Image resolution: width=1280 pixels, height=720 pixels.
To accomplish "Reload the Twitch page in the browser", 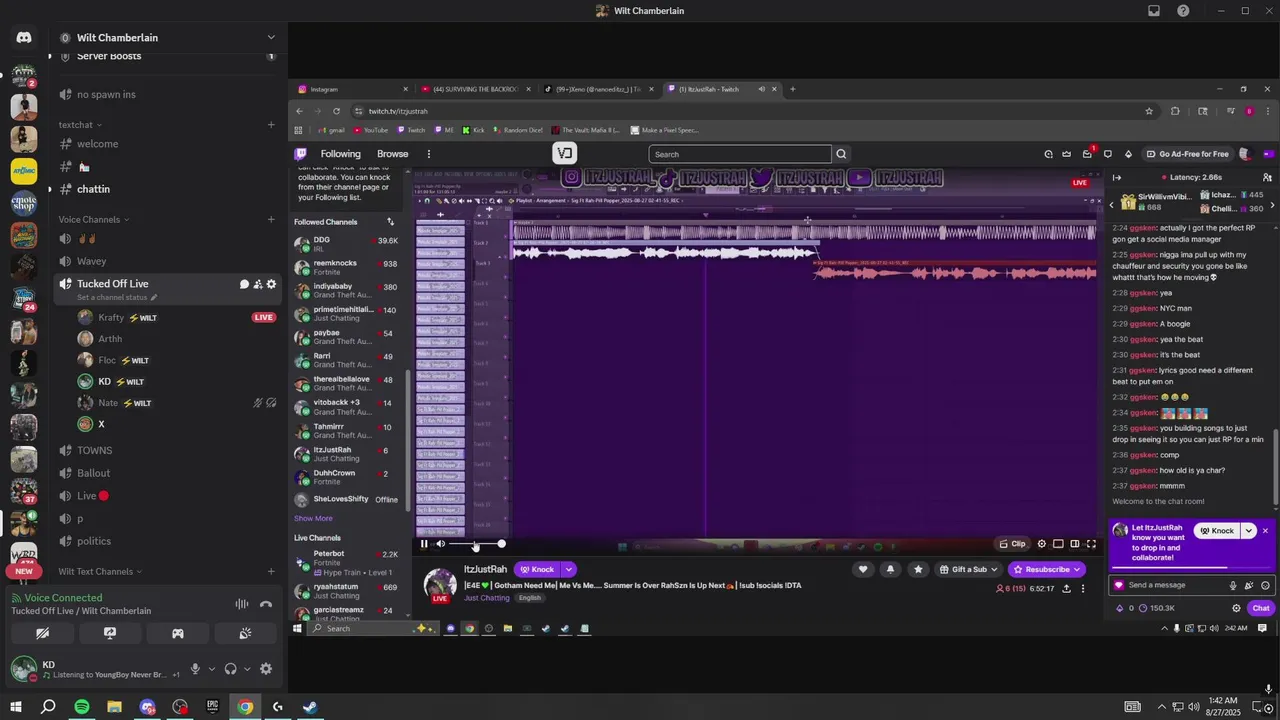I will tap(336, 111).
